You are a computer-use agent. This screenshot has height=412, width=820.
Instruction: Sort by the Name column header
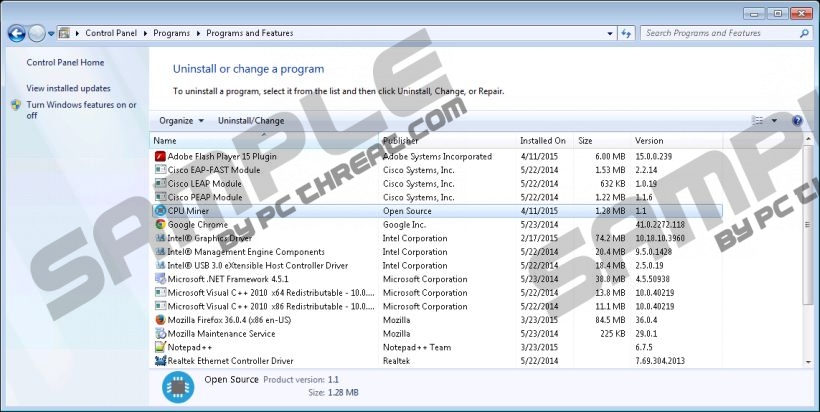pos(264,141)
